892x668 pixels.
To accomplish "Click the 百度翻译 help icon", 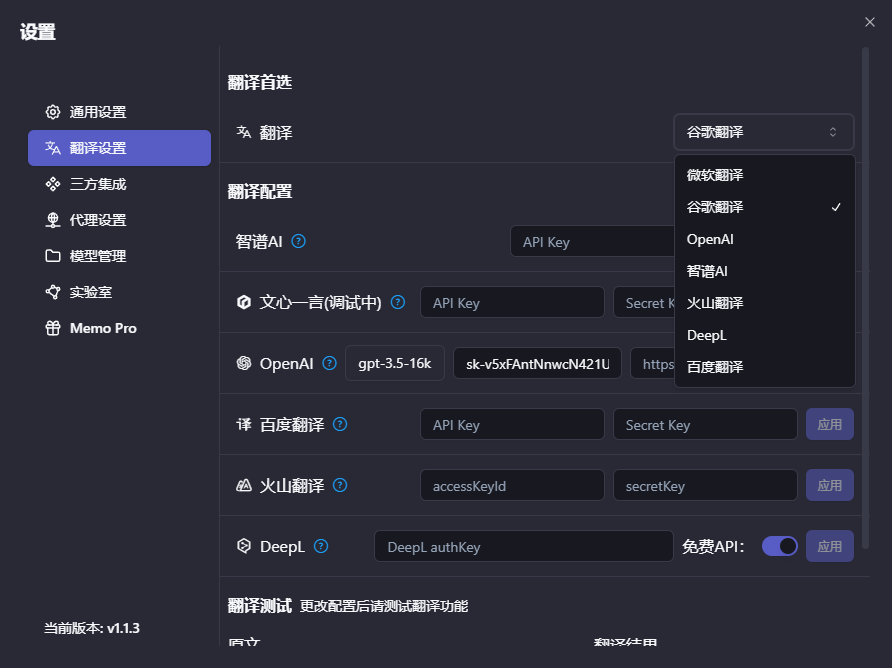I will pyautogui.click(x=339, y=424).
